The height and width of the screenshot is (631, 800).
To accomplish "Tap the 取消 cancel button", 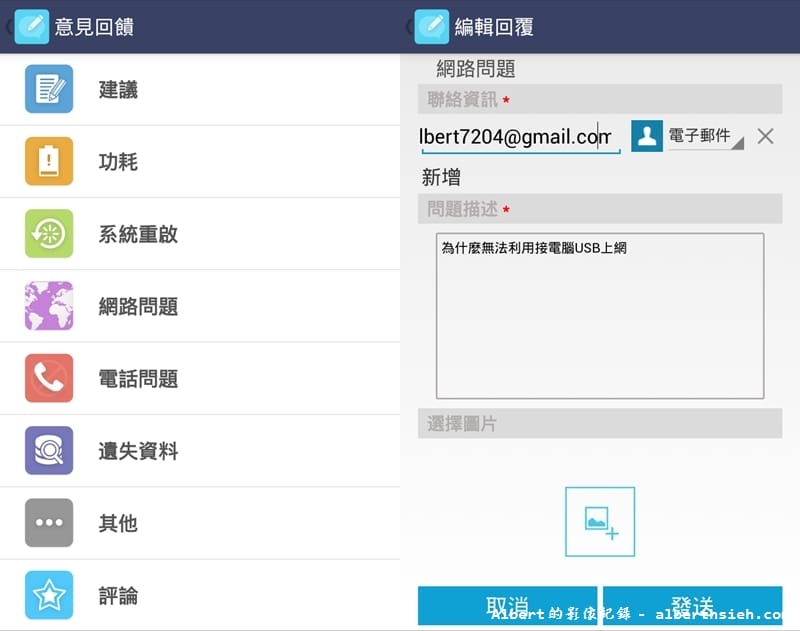I will [x=507, y=605].
